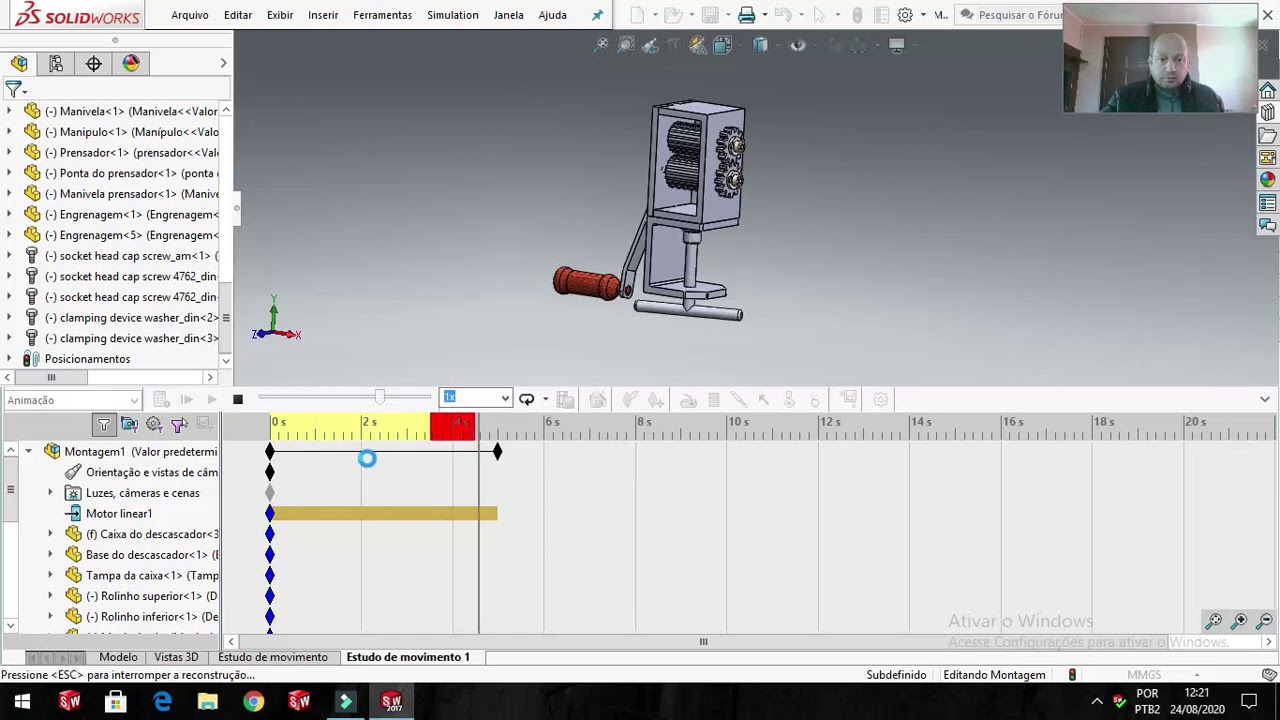
Task: Click the Orientação e vistas key point
Action: [x=269, y=472]
